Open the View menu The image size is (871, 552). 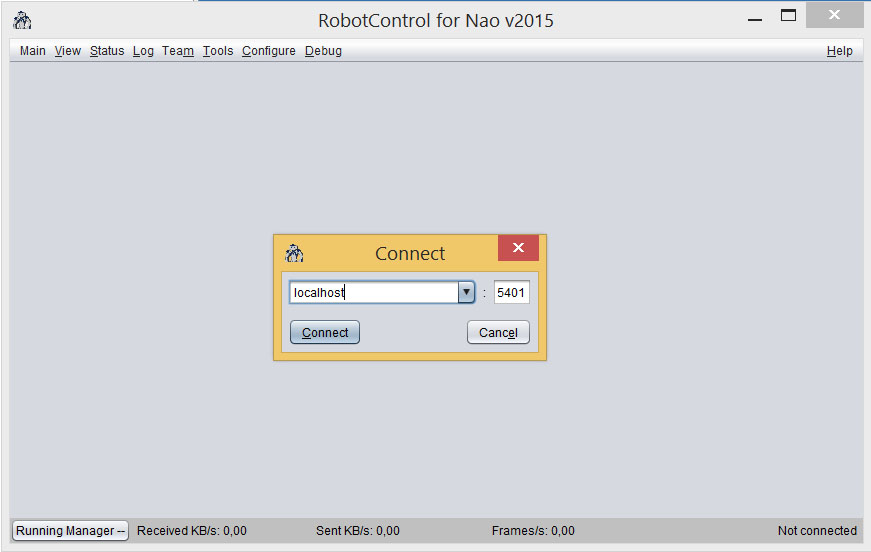pyautogui.click(x=68, y=51)
